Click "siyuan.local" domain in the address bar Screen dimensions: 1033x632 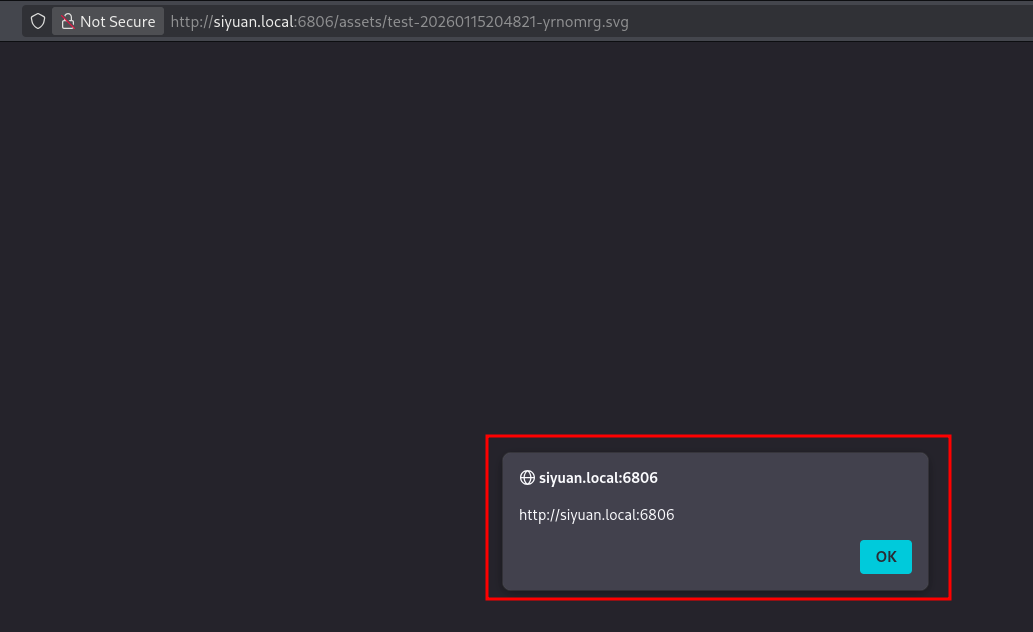[255, 21]
